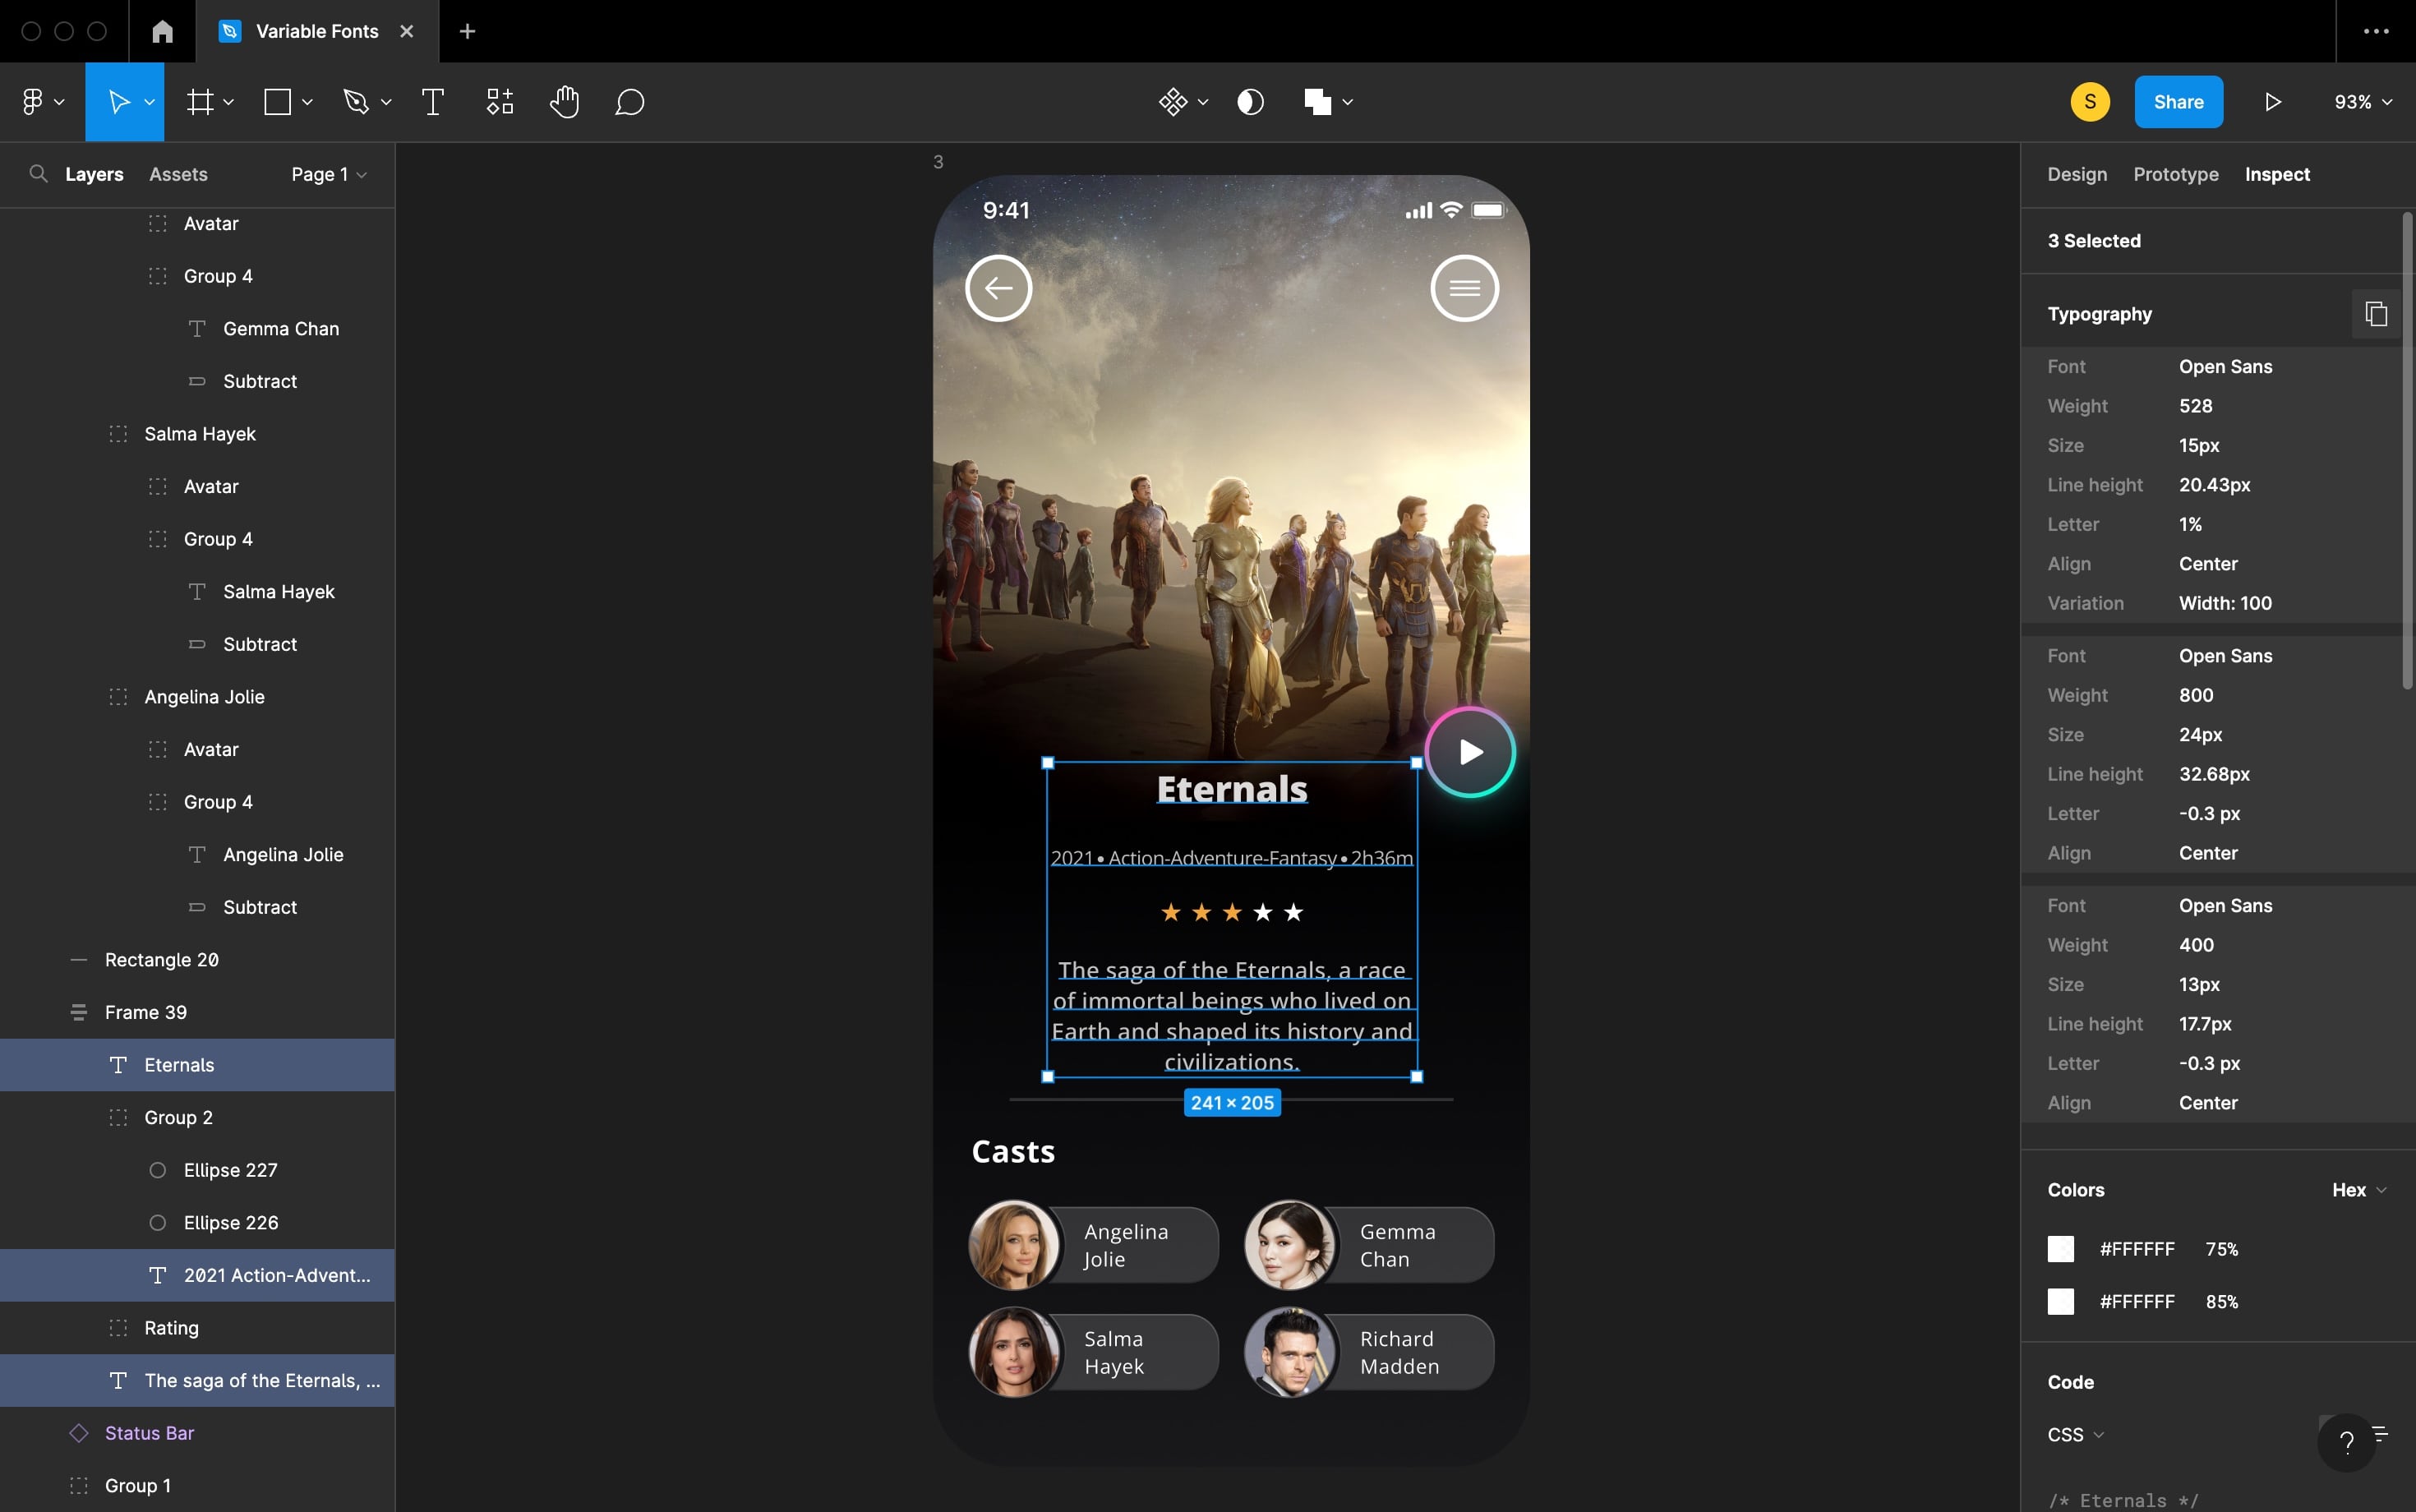Open shape tools dropdown arrow
This screenshot has height=1512, width=2416.
[x=307, y=102]
